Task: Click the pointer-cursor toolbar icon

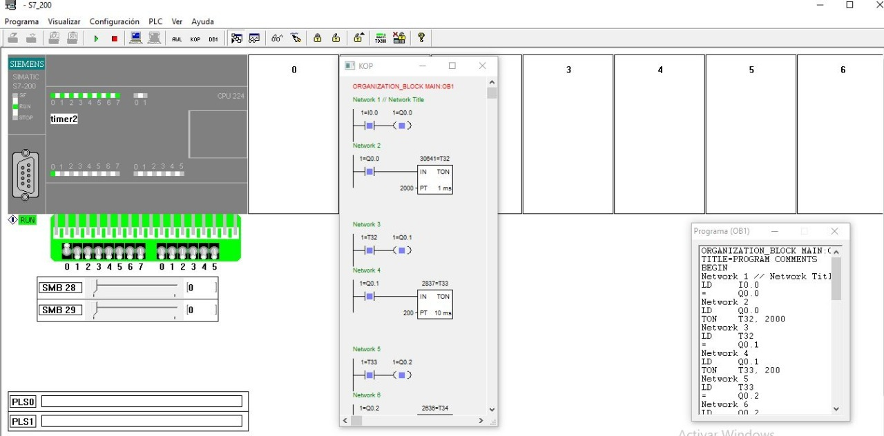Action: 295,38
